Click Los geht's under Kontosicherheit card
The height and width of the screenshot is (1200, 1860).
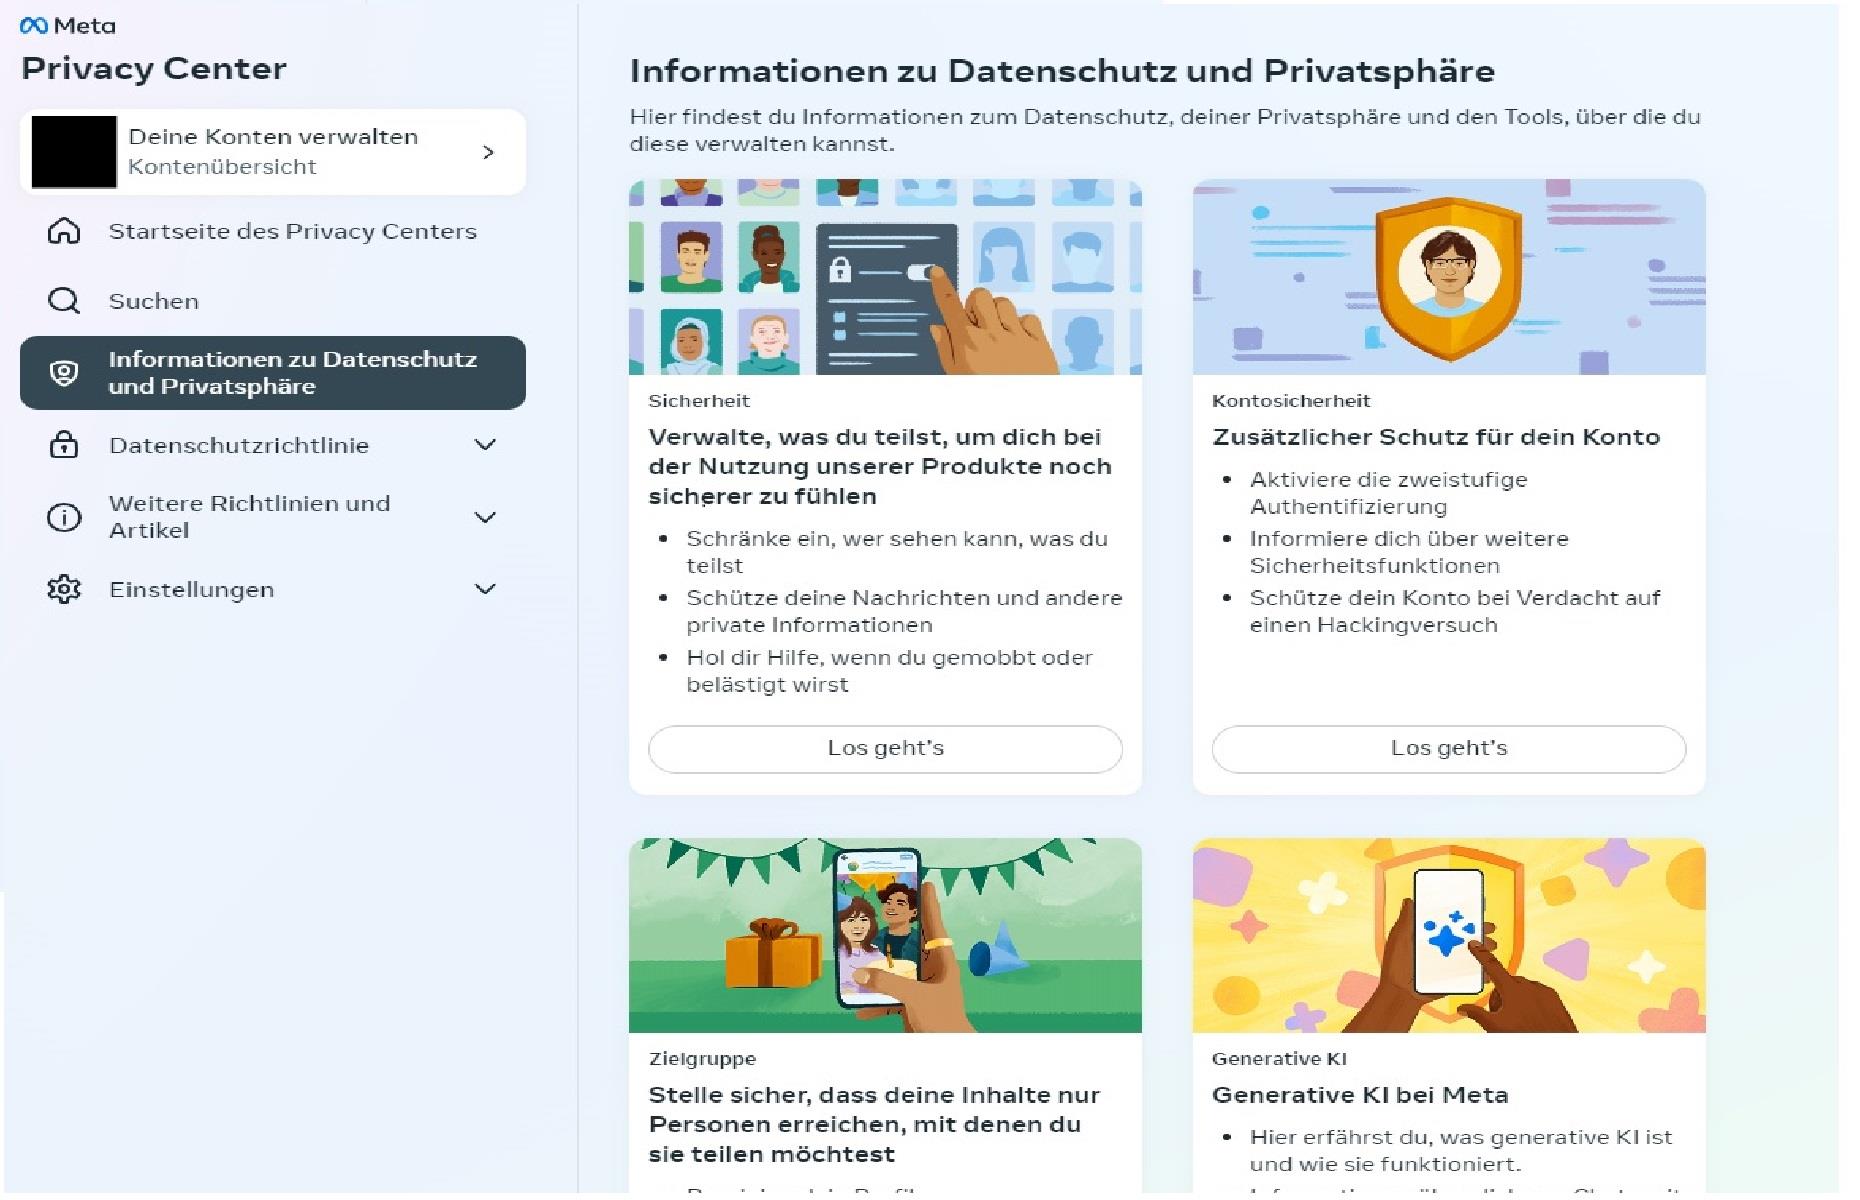[1448, 749]
